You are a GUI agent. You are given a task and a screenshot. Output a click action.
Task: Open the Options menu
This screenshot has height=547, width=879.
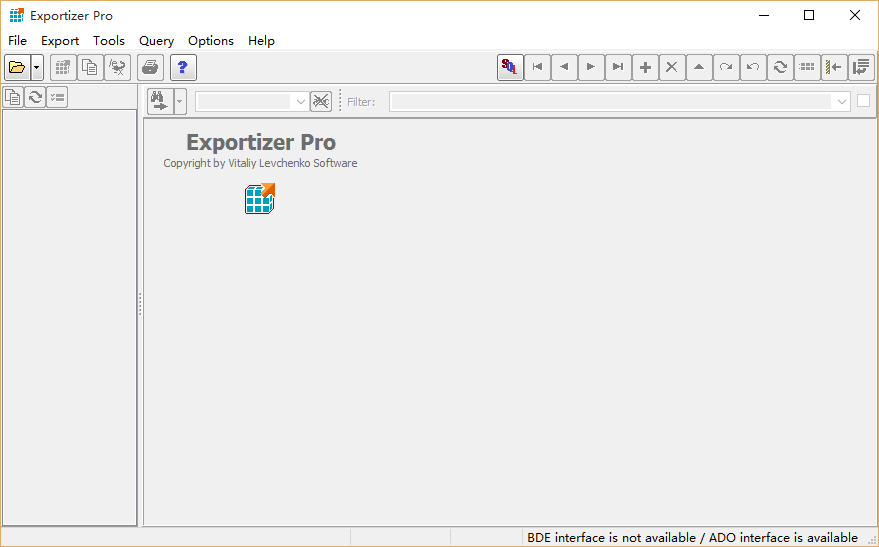pyautogui.click(x=211, y=41)
